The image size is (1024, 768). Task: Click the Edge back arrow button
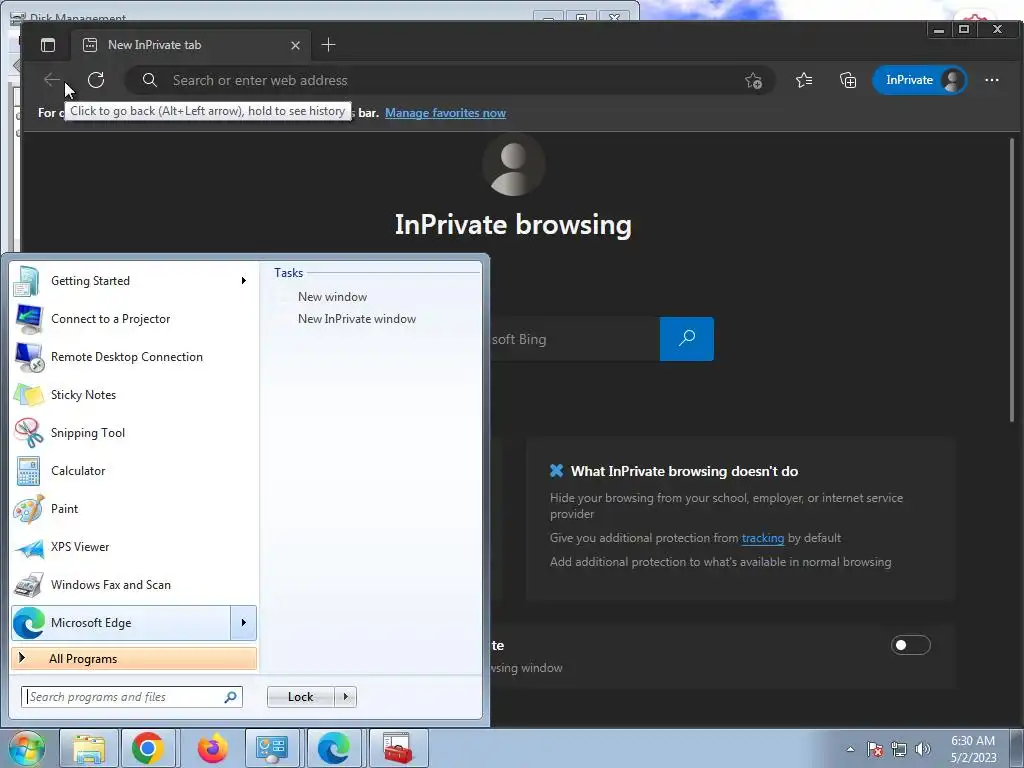(x=52, y=80)
